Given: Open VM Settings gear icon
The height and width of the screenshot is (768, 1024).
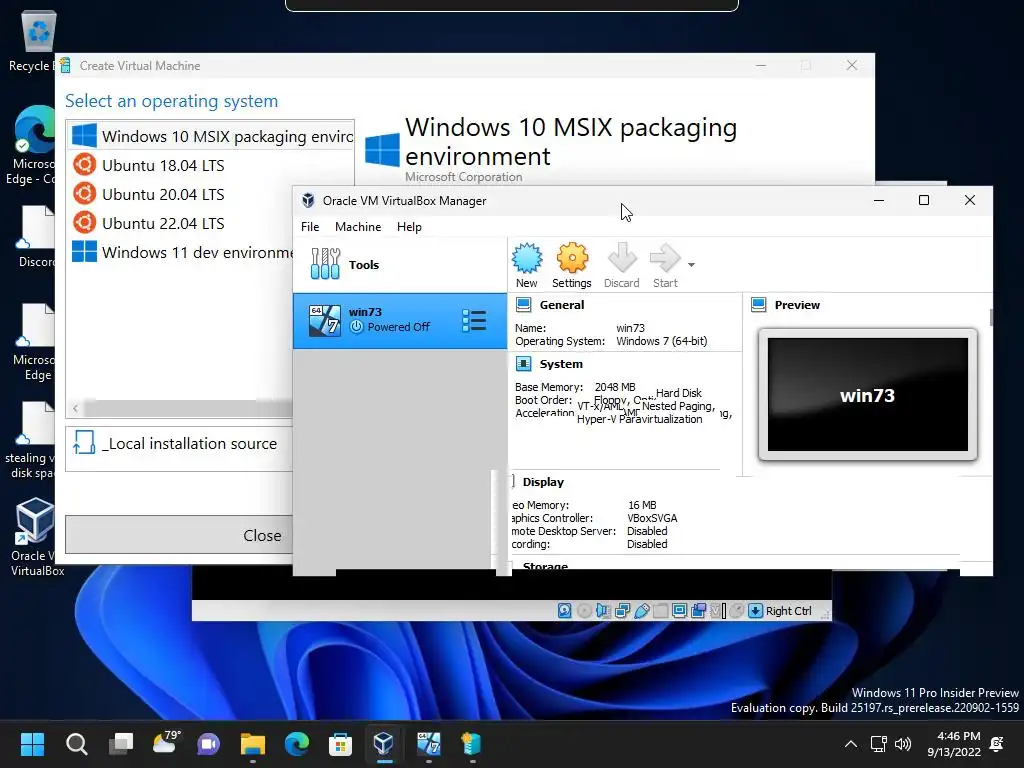Looking at the screenshot, I should 571,265.
